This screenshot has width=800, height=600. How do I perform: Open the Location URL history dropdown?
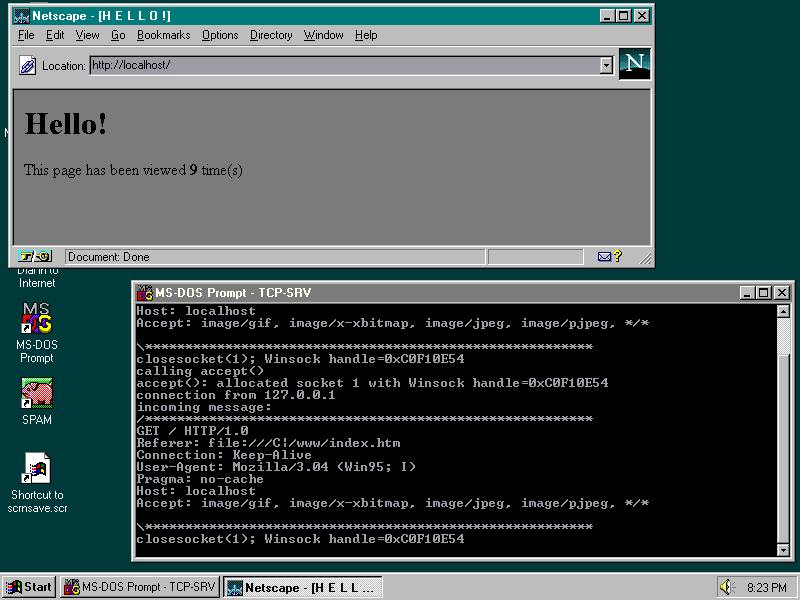click(x=606, y=65)
